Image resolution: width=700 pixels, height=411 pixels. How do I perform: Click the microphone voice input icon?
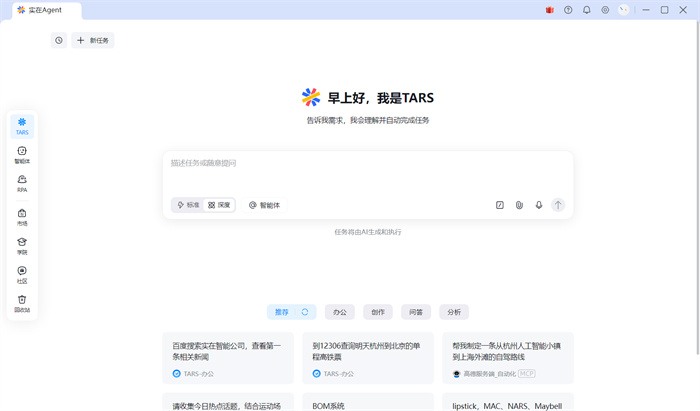click(539, 205)
